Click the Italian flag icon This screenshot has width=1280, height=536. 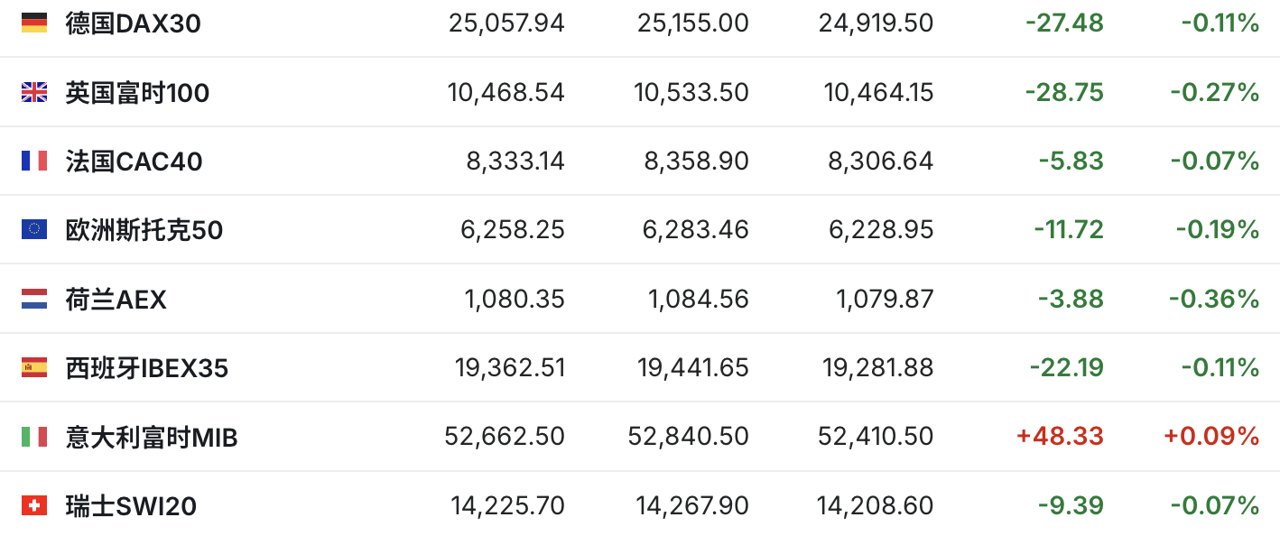pos(34,437)
